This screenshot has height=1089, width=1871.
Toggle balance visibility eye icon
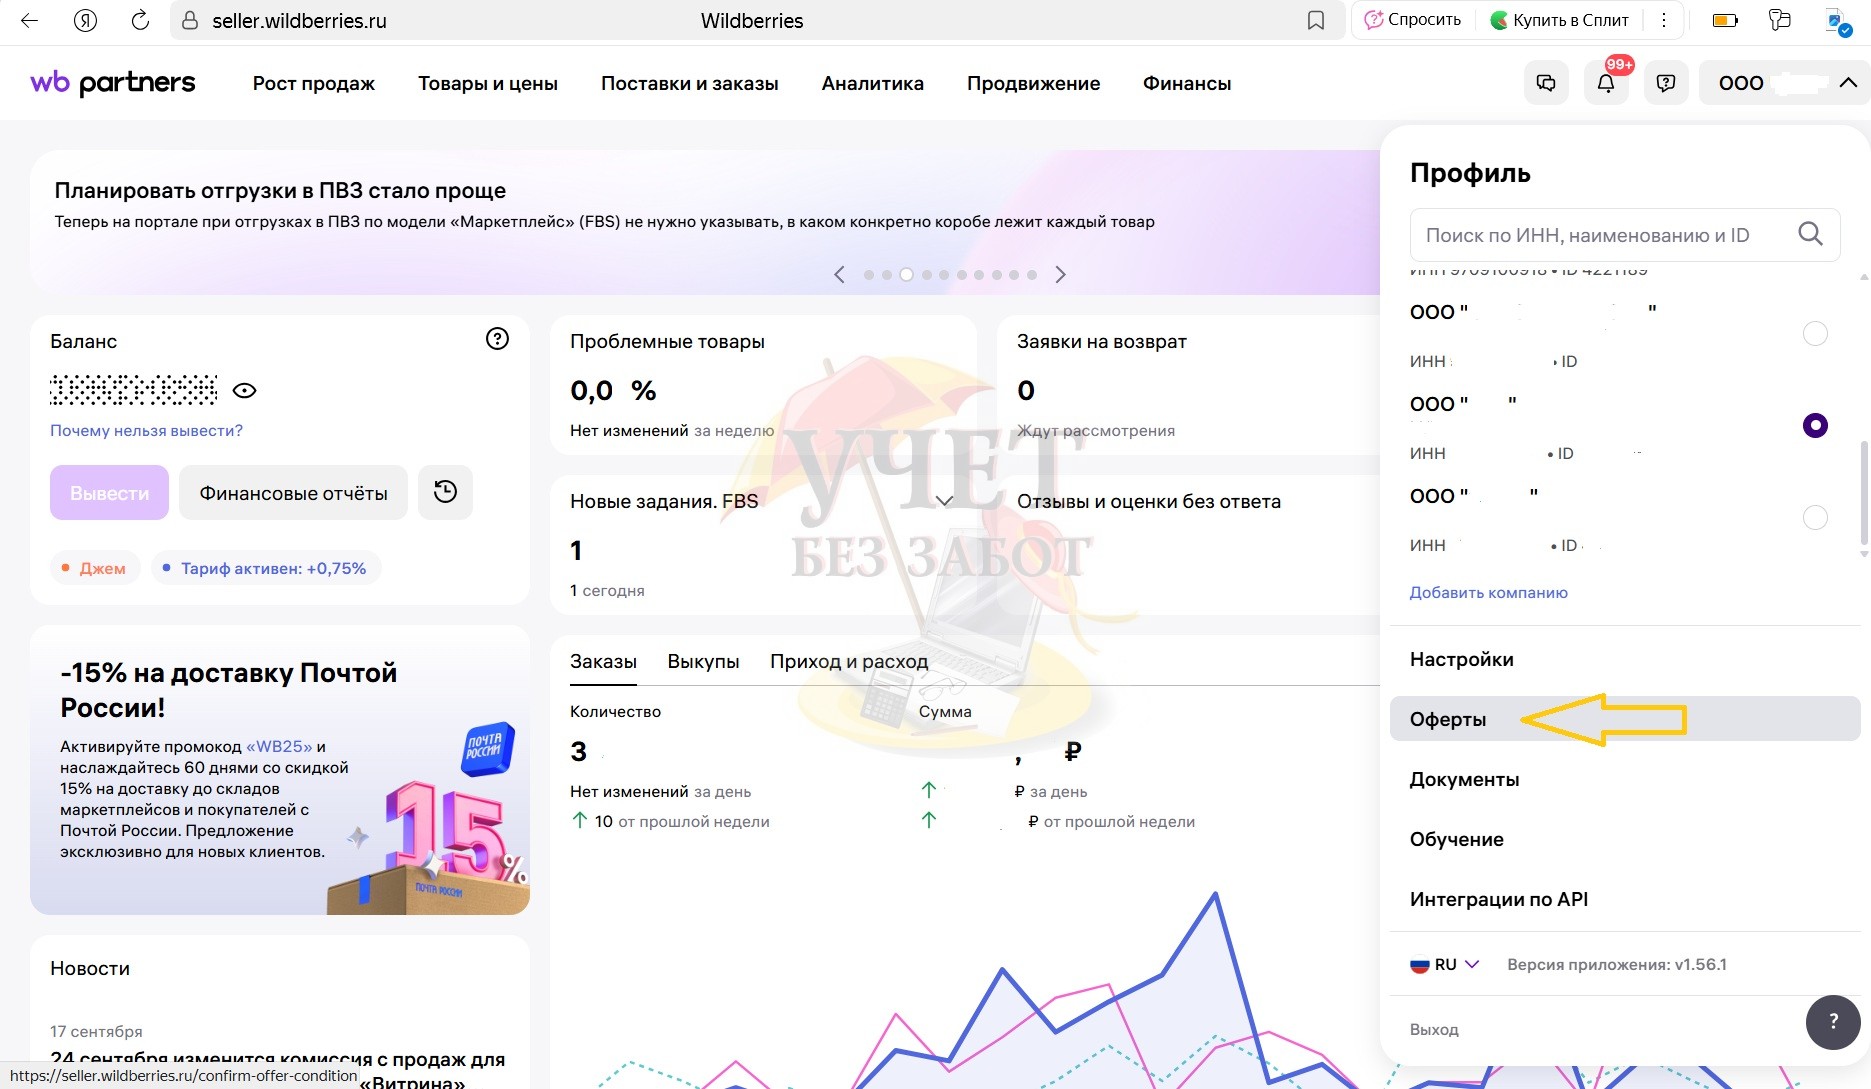coord(245,390)
